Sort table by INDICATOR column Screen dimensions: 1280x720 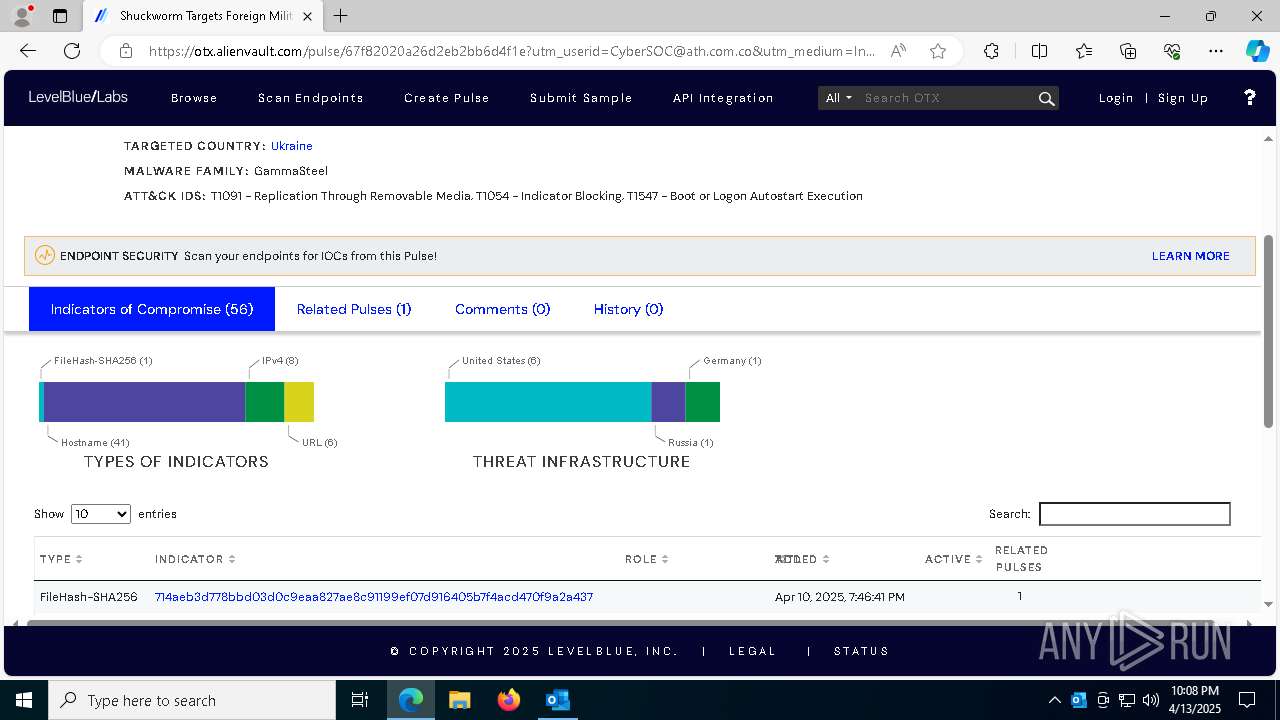pos(195,559)
